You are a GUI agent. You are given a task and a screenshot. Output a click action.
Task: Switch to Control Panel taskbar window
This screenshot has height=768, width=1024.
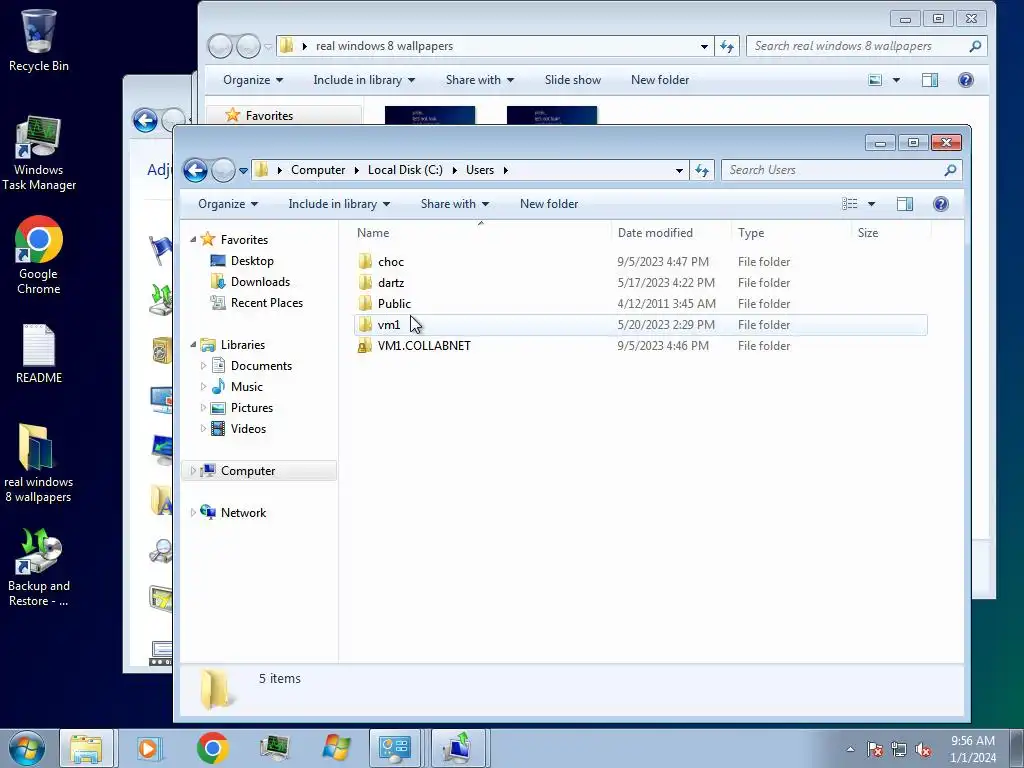[x=395, y=748]
